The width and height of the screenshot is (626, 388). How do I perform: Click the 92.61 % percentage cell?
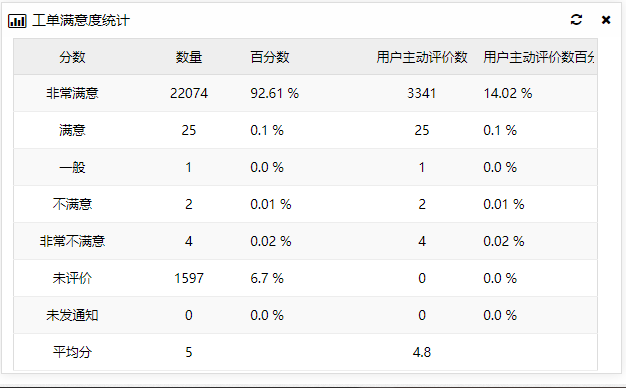coord(275,93)
